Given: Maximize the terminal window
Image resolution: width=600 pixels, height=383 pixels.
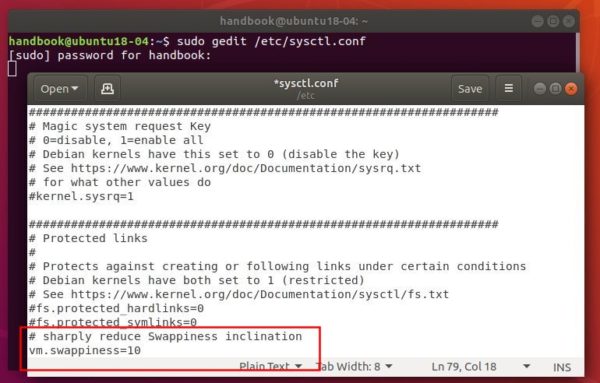Looking at the screenshot, I should 553,21.
